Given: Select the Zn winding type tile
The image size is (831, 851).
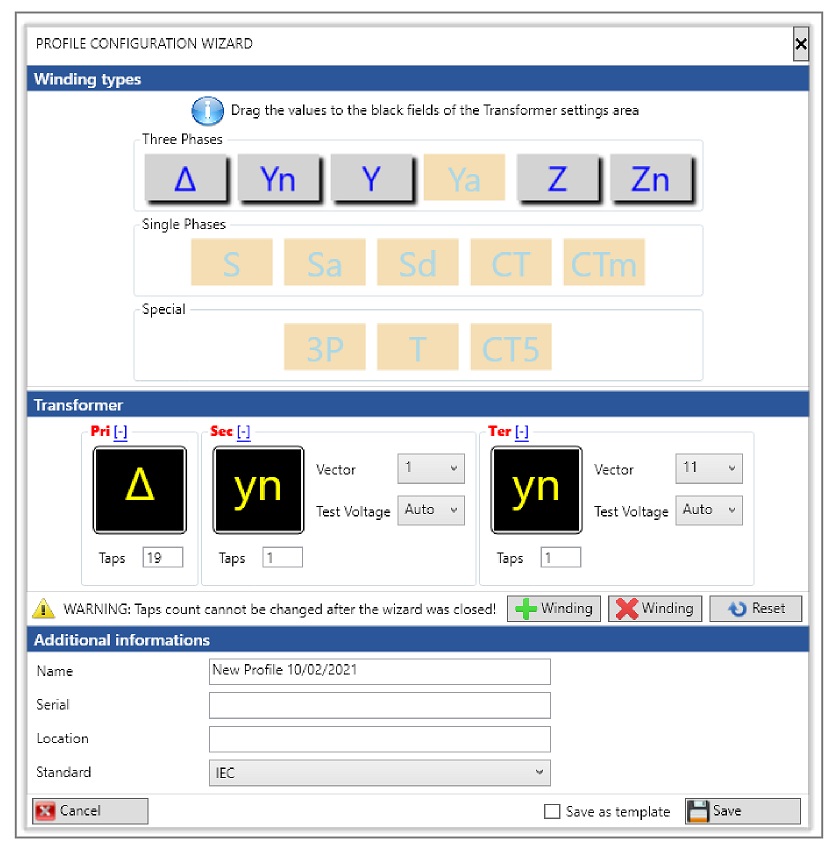Looking at the screenshot, I should (651, 178).
